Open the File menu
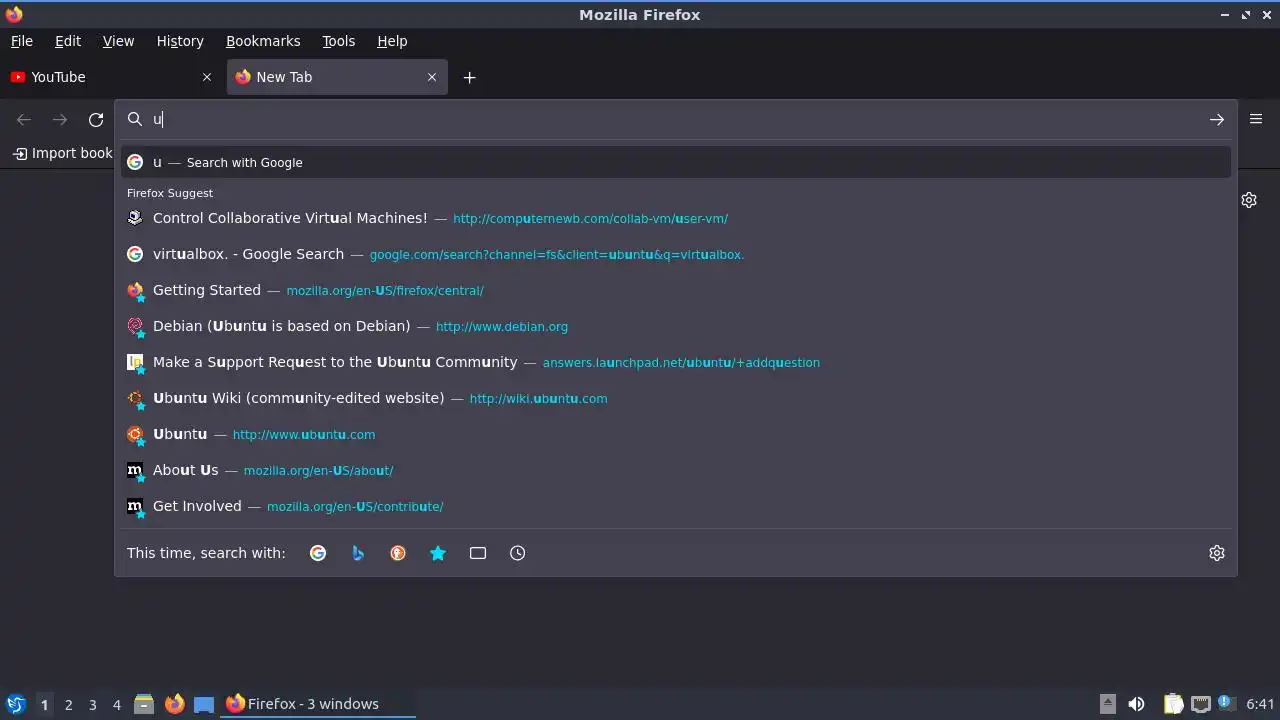The width and height of the screenshot is (1280, 720). [x=22, y=41]
